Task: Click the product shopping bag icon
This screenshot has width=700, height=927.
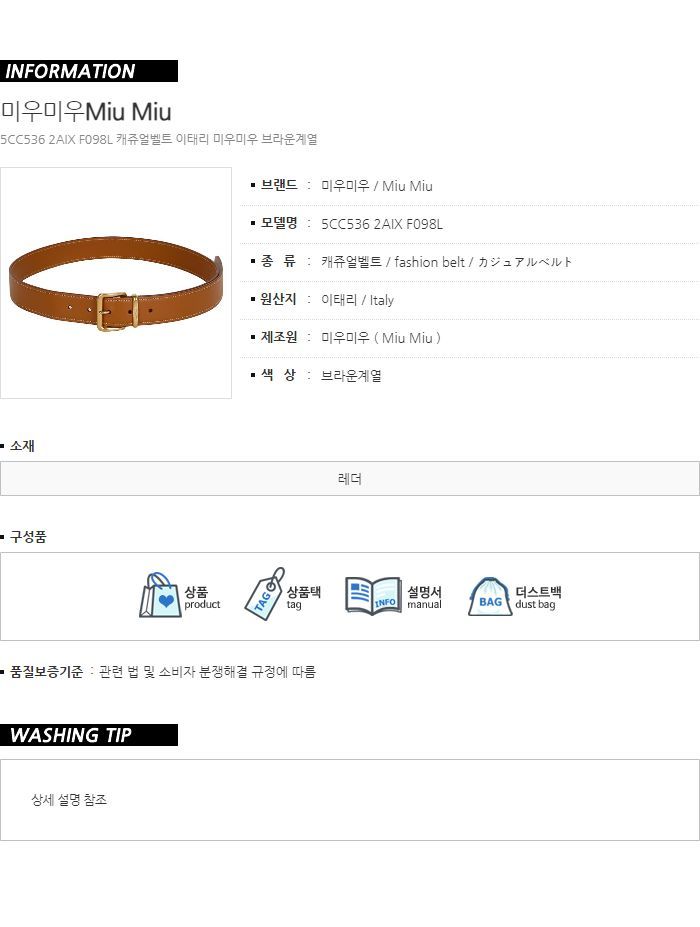Action: click(x=160, y=595)
